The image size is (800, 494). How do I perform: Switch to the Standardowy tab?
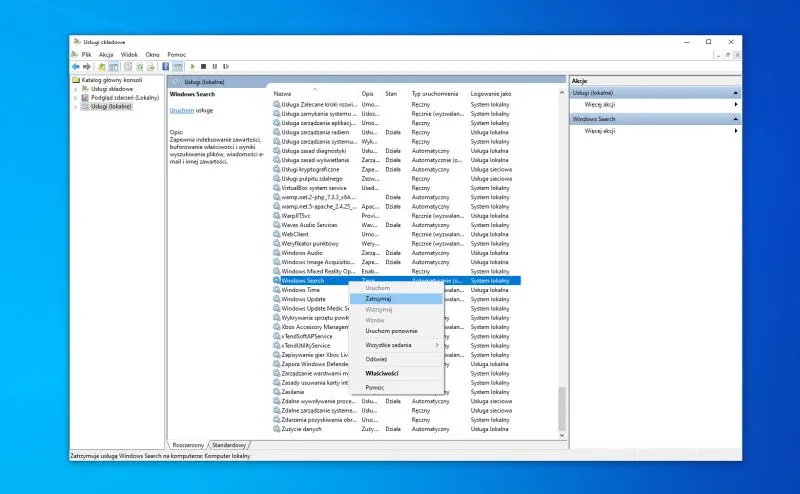[229, 445]
